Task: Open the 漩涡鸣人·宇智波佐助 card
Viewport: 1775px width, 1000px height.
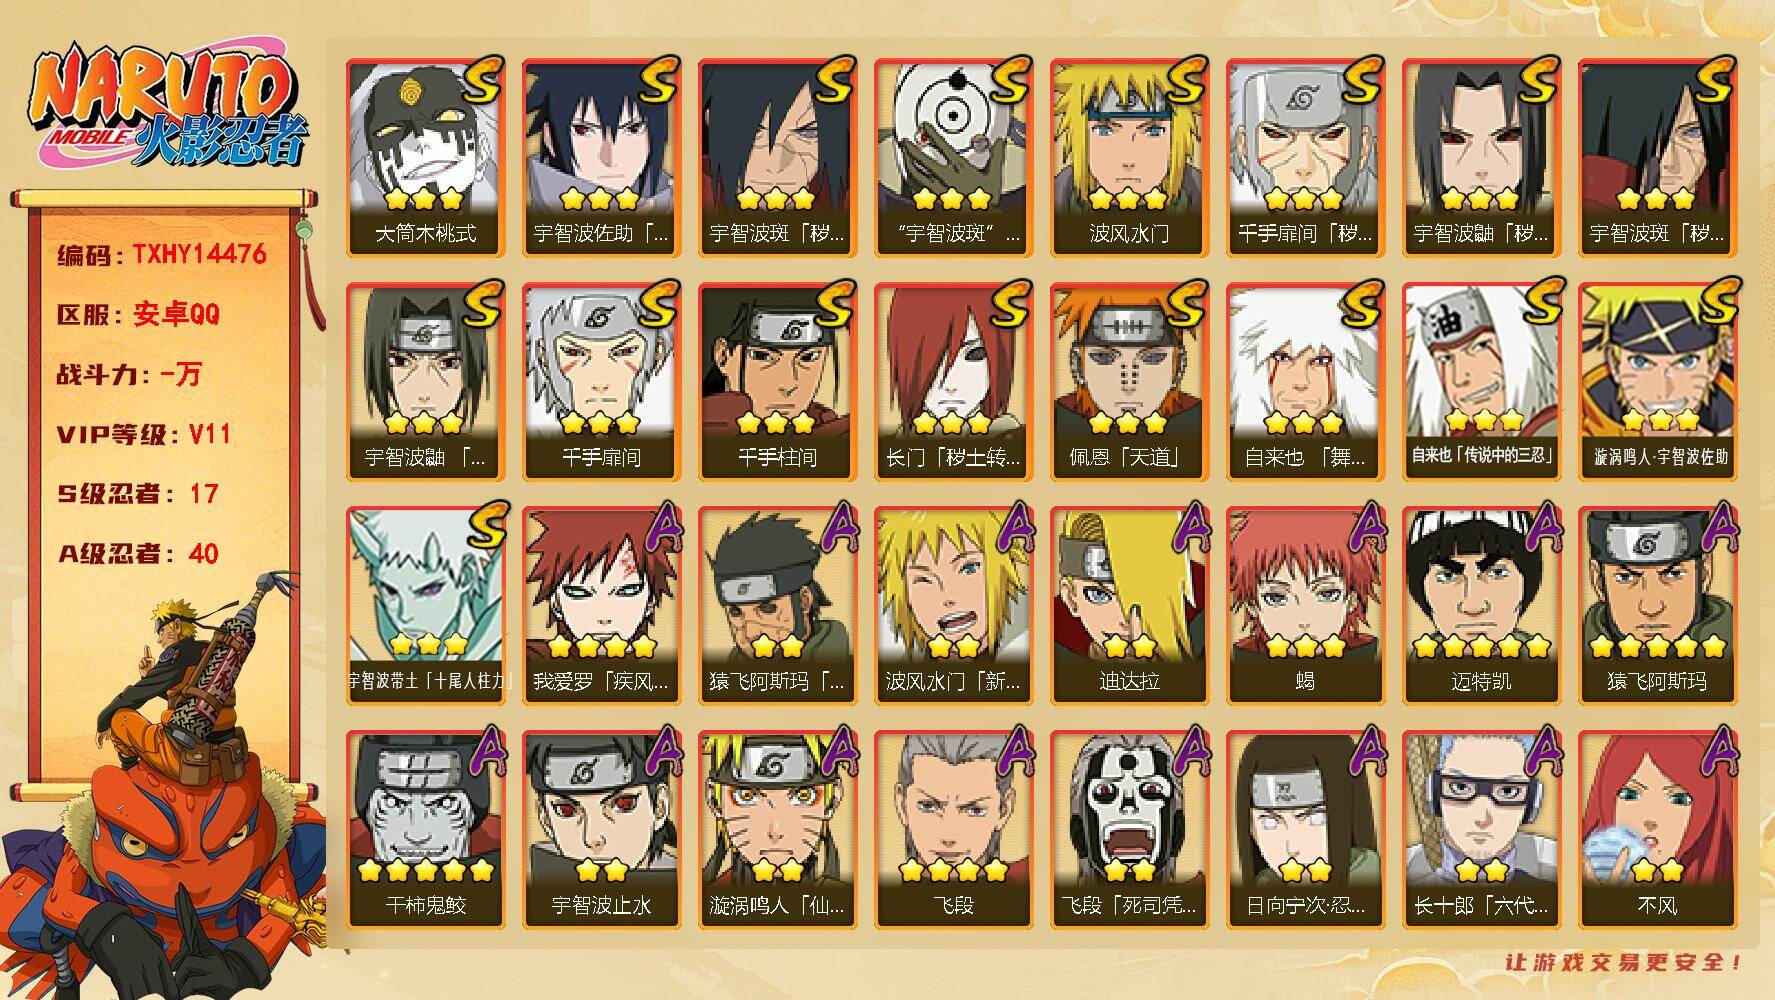Action: [x=1657, y=381]
